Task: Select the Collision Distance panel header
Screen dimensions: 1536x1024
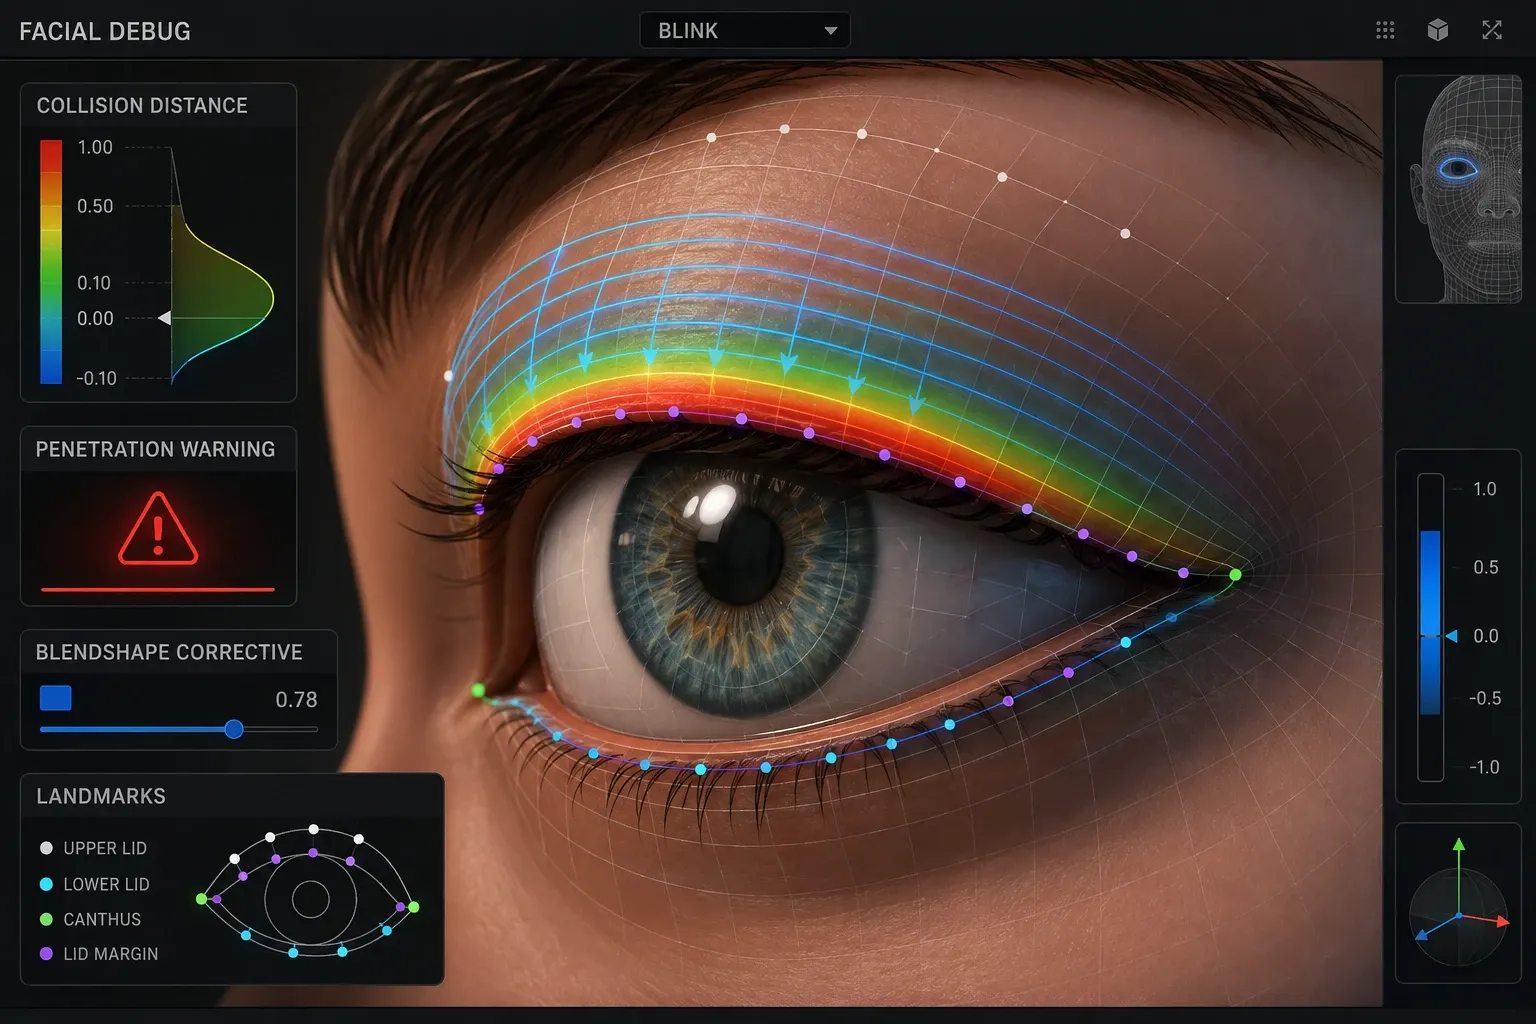Action: (142, 105)
